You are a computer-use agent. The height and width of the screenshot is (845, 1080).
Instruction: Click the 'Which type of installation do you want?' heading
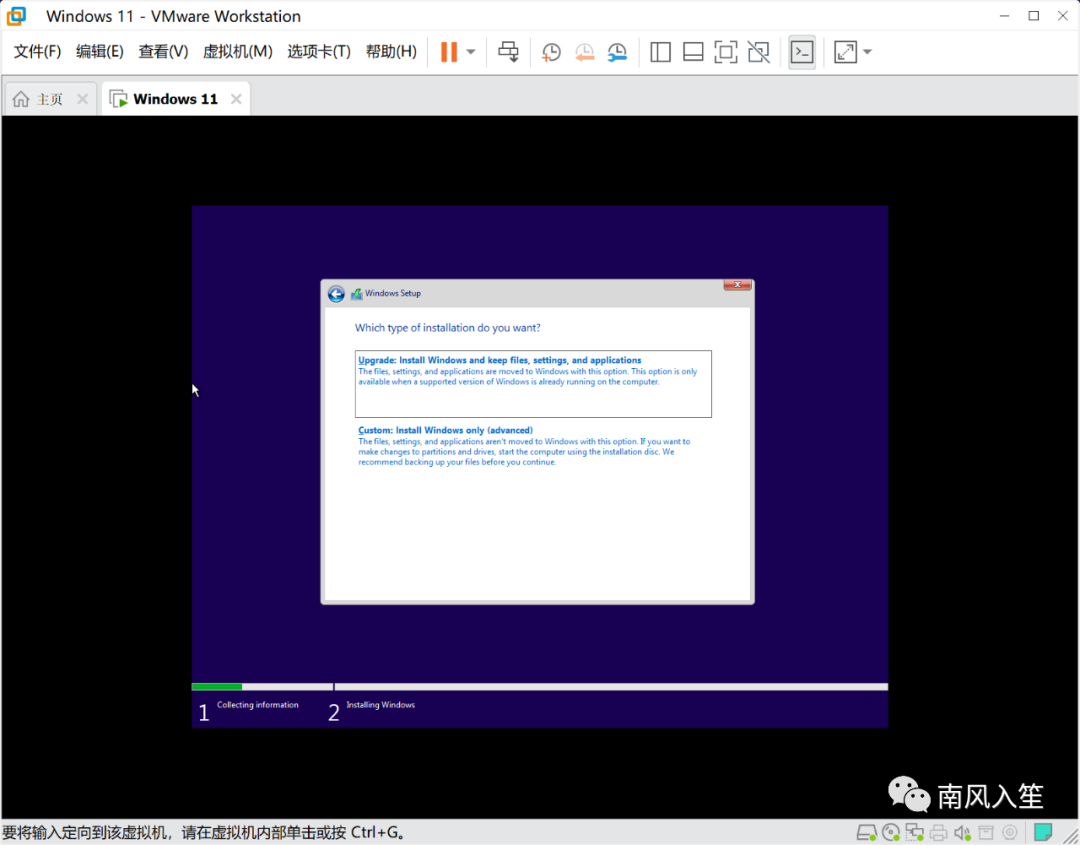tap(448, 328)
